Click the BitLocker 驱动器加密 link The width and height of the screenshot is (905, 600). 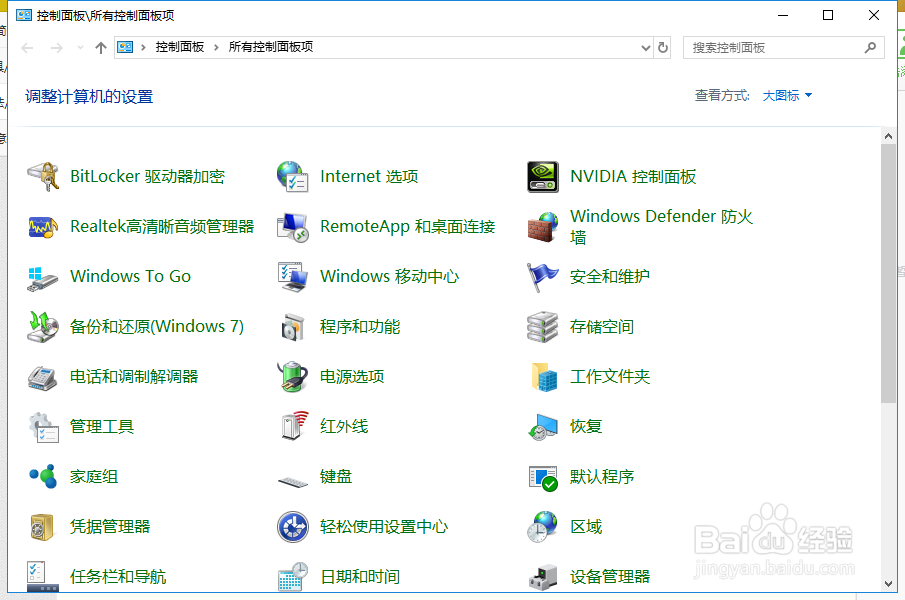click(x=147, y=177)
